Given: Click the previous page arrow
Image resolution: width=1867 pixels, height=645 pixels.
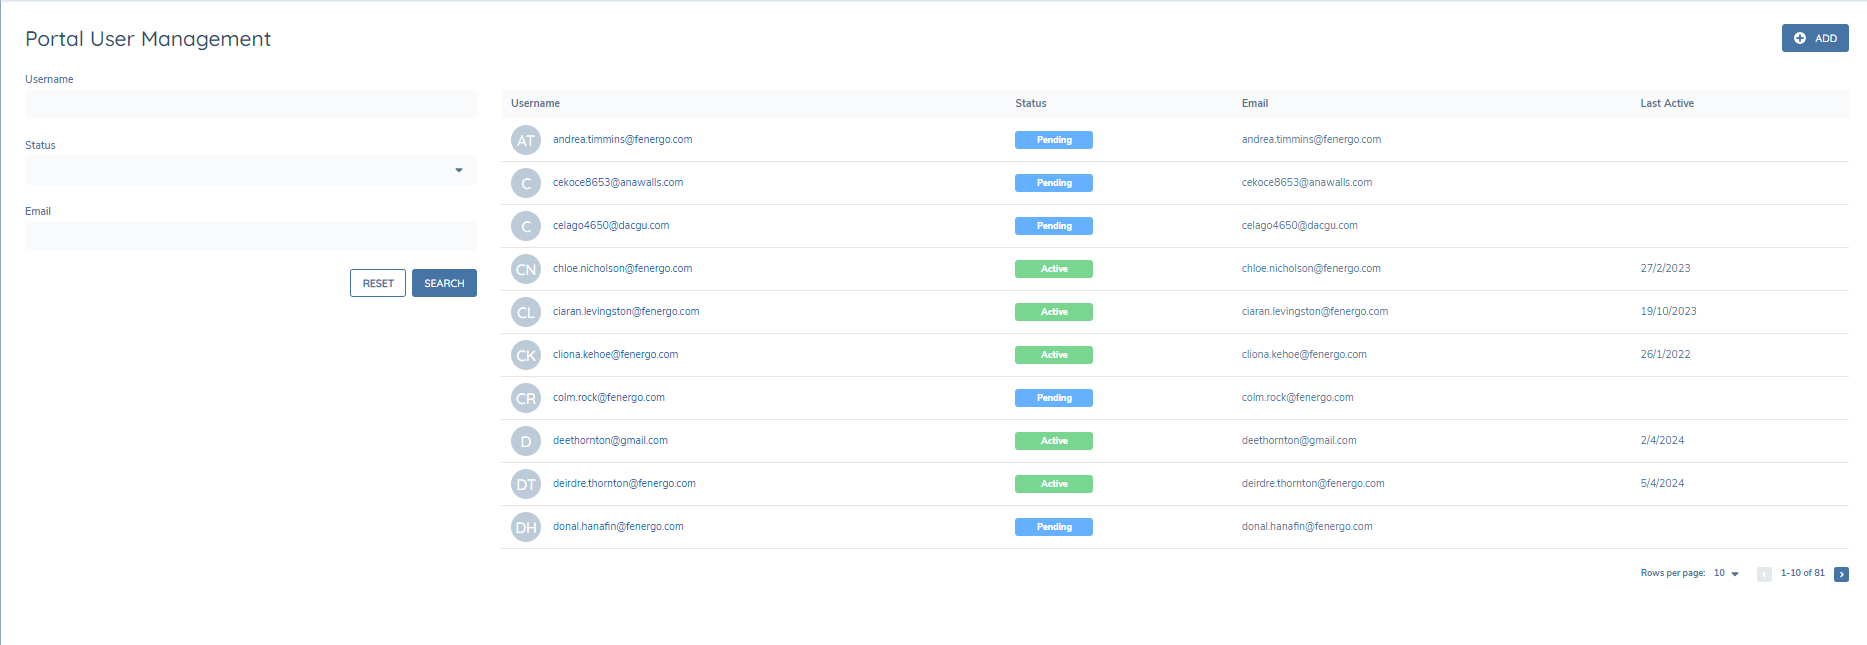Looking at the screenshot, I should pos(1764,574).
